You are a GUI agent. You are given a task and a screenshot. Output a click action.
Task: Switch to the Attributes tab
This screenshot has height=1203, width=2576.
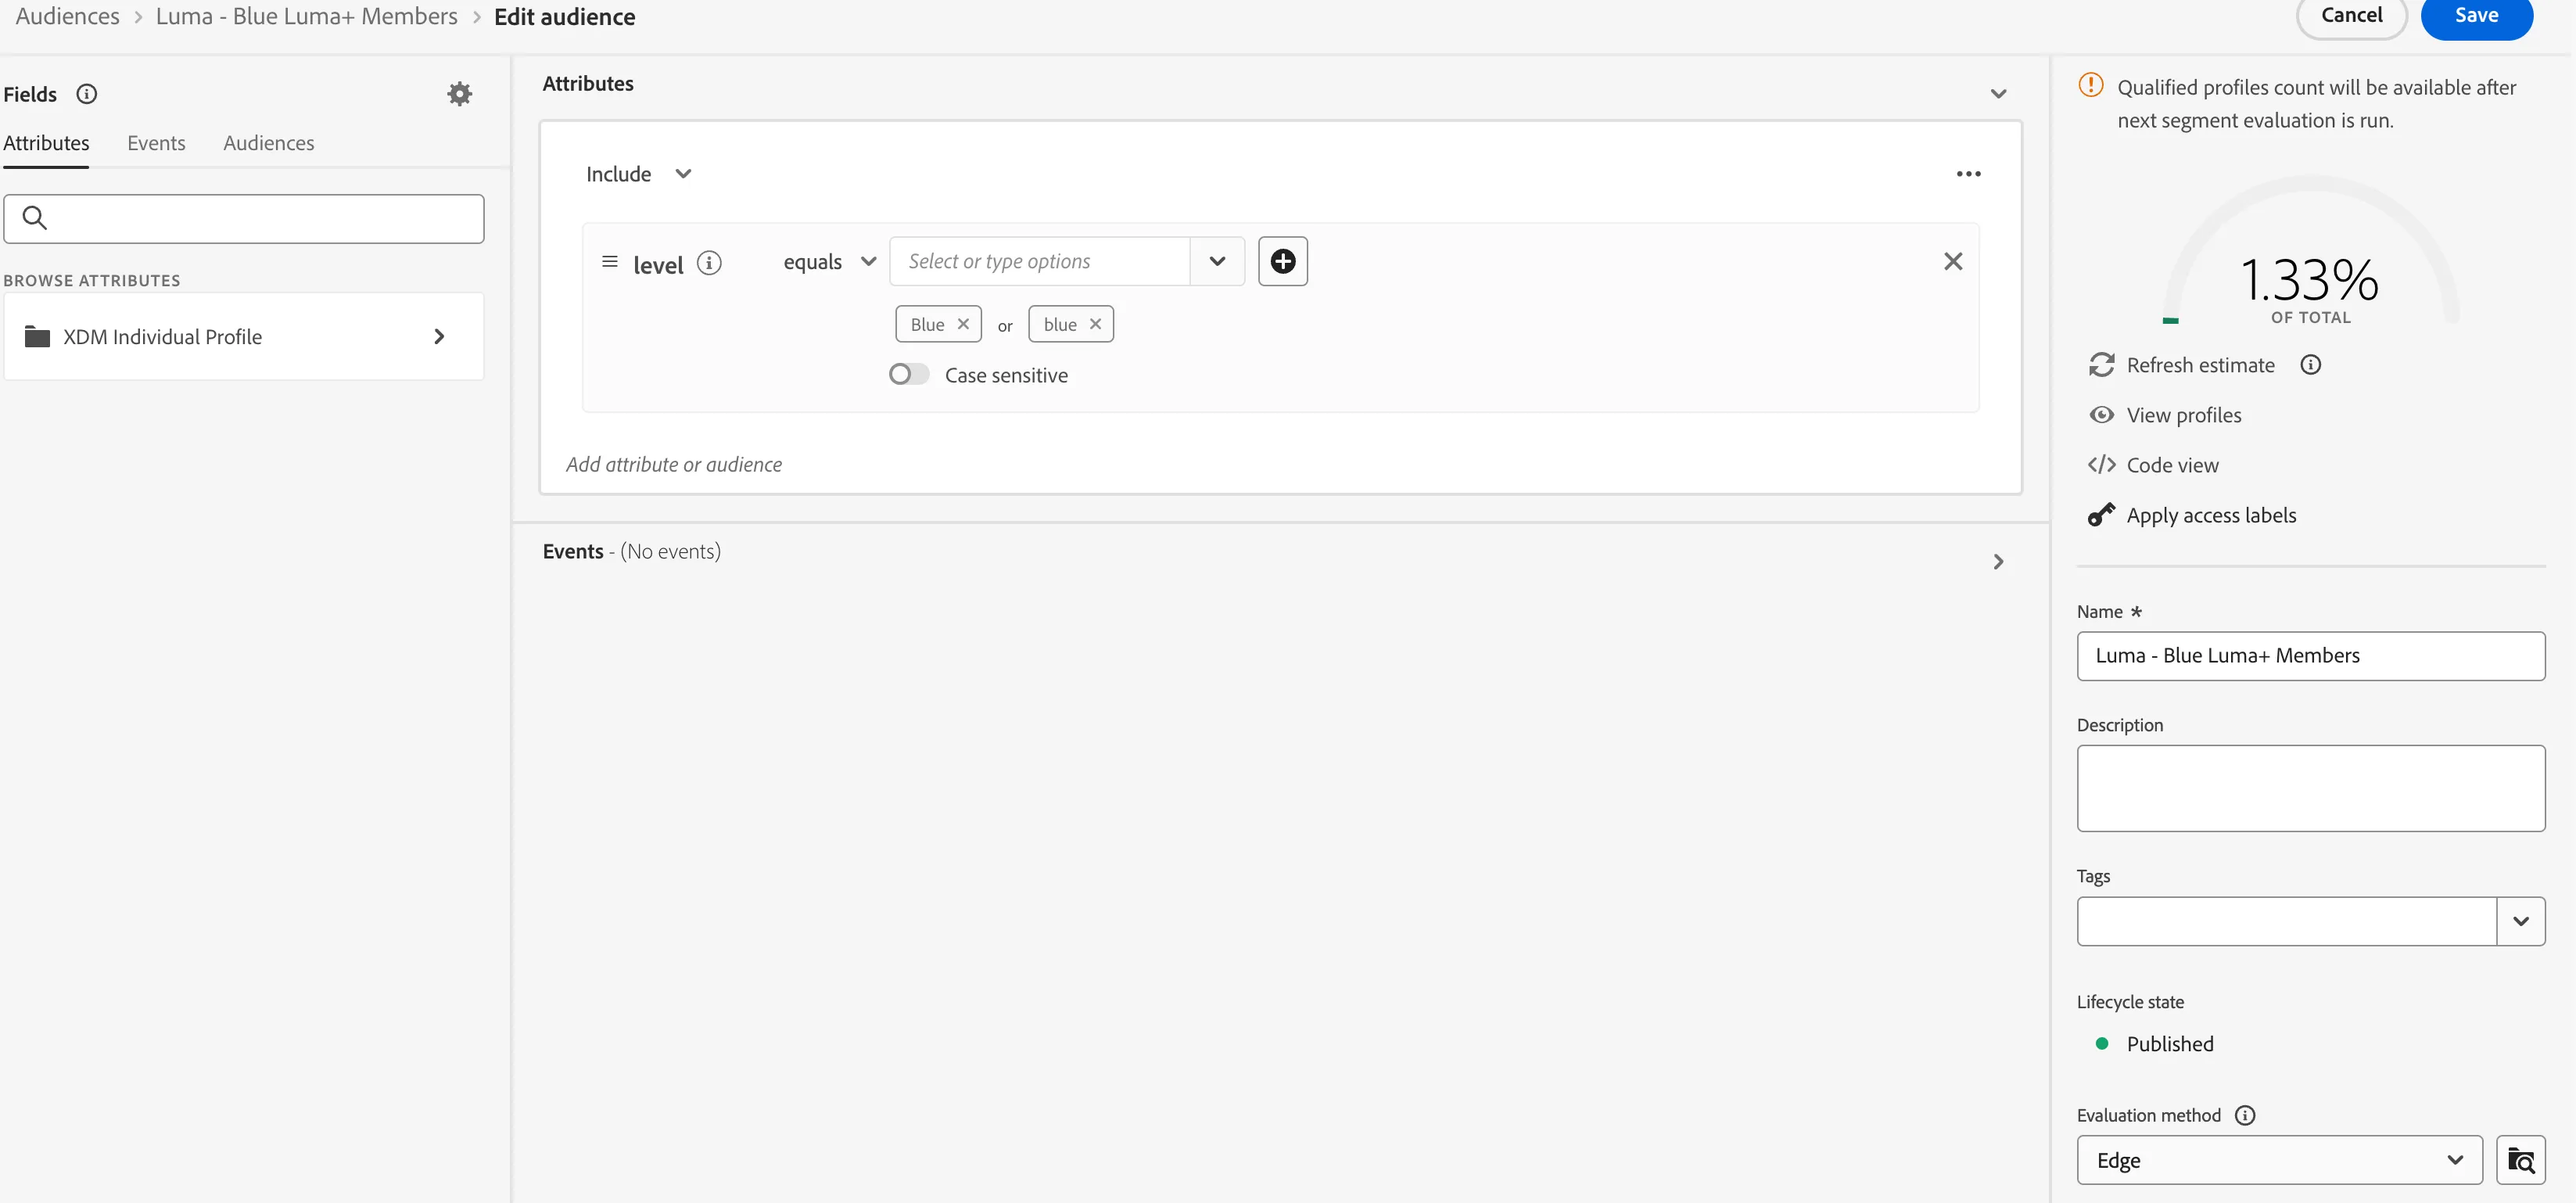[46, 143]
